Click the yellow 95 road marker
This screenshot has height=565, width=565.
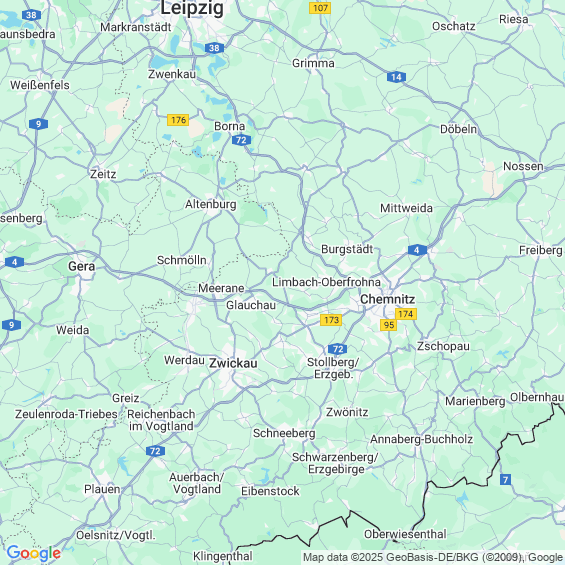pos(388,325)
